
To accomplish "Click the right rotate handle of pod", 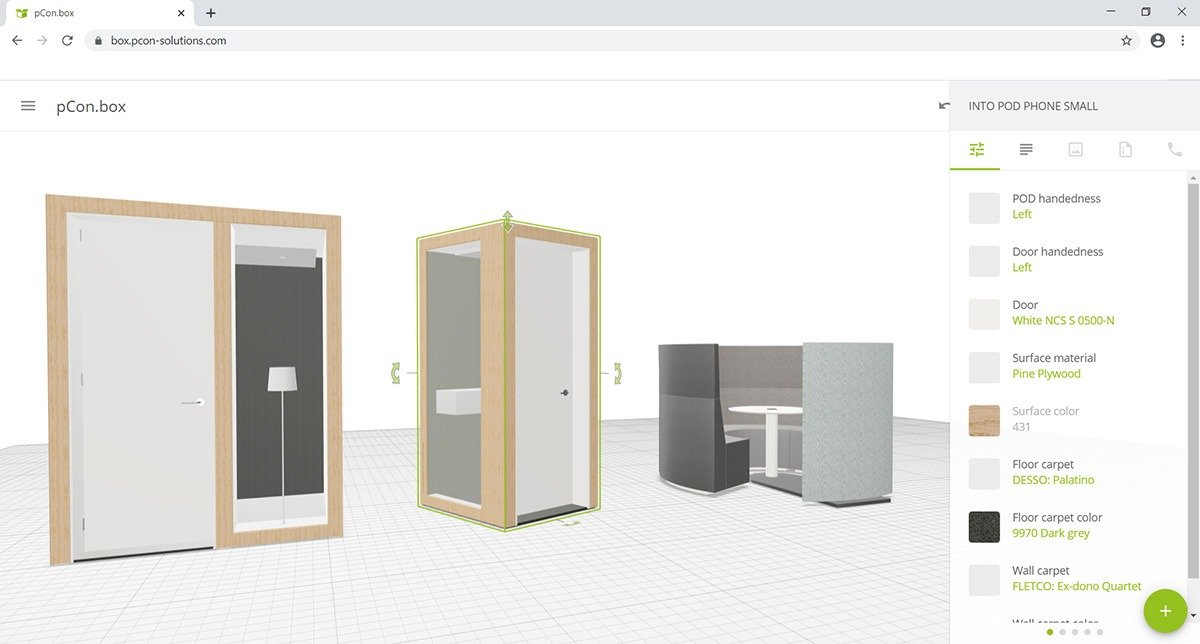I will click(x=617, y=373).
